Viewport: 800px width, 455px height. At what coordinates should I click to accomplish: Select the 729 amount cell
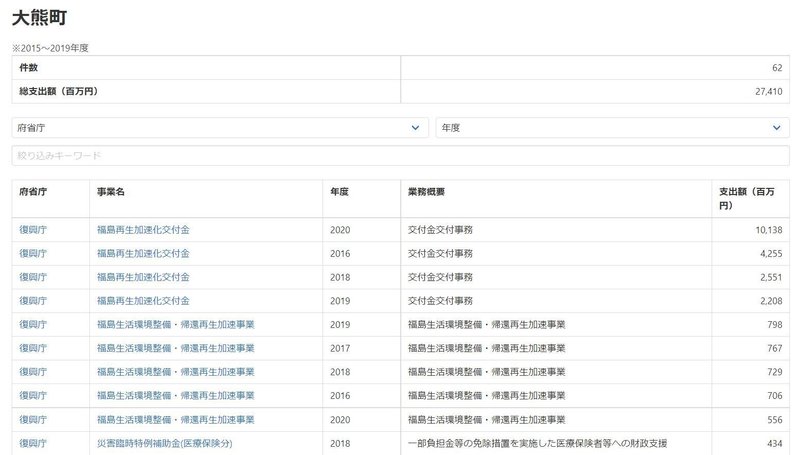751,372
